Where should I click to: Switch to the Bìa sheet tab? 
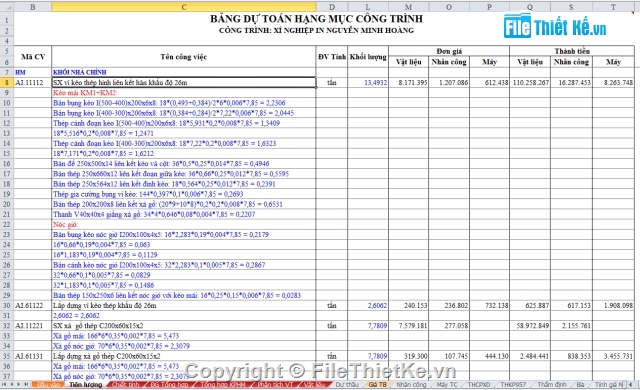point(580,384)
